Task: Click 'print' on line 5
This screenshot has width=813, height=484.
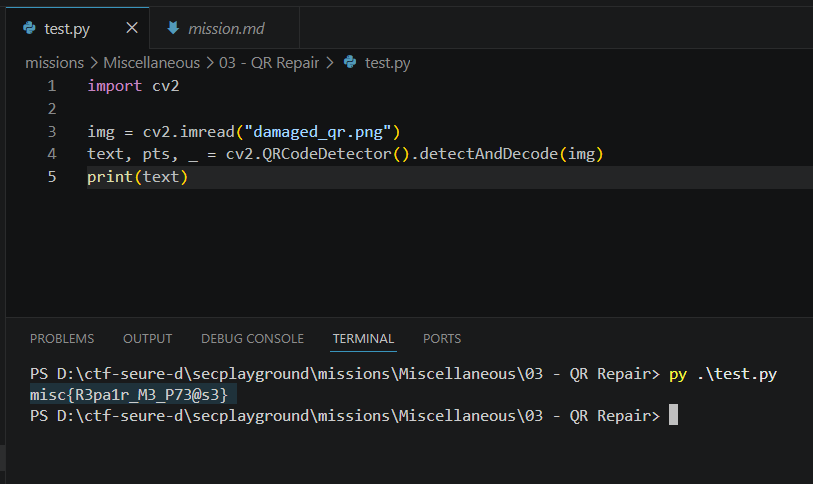Action: (110, 177)
